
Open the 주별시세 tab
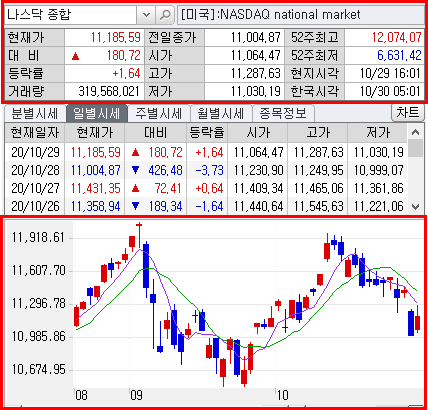pyautogui.click(x=158, y=114)
